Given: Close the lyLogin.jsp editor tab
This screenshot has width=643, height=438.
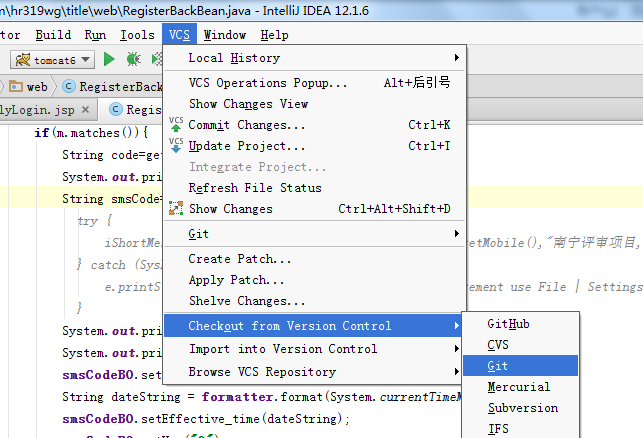Looking at the screenshot, I should pos(85,110).
